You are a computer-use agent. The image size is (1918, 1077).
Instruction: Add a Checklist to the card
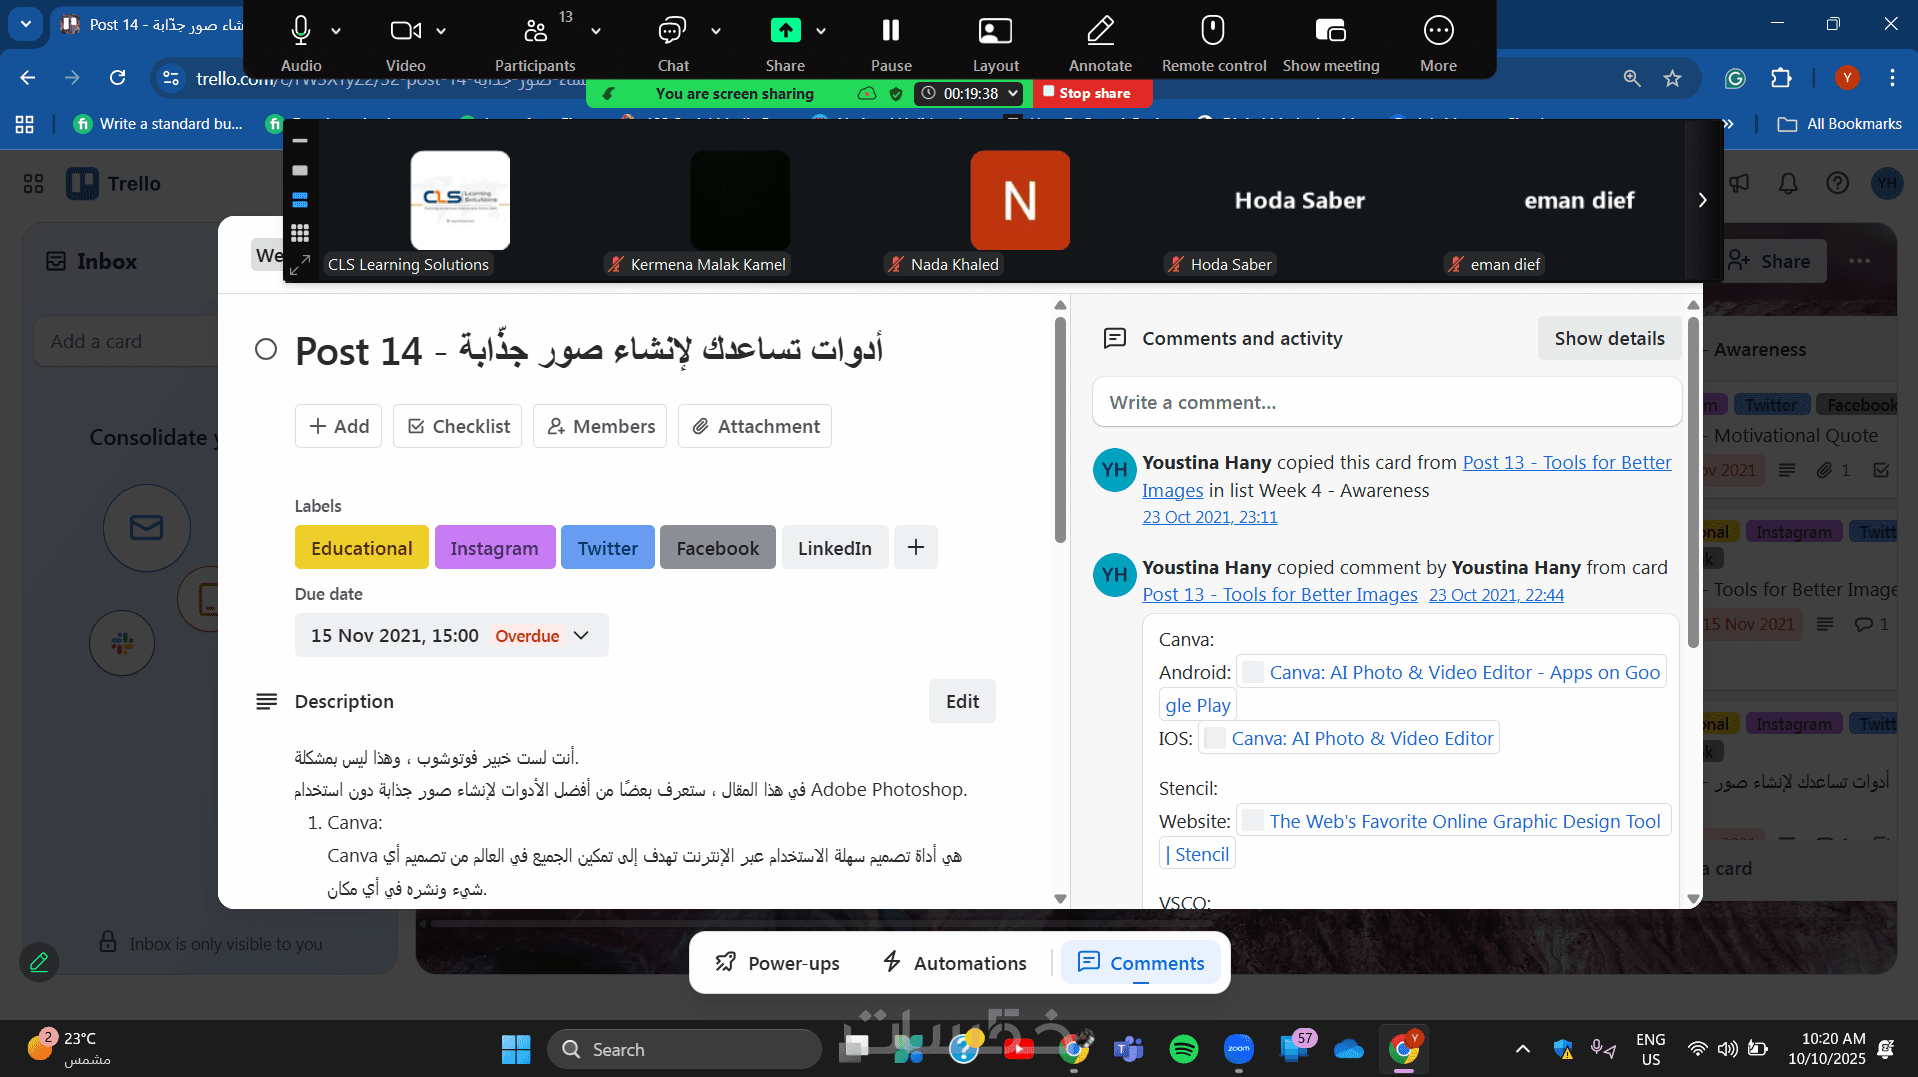click(458, 426)
